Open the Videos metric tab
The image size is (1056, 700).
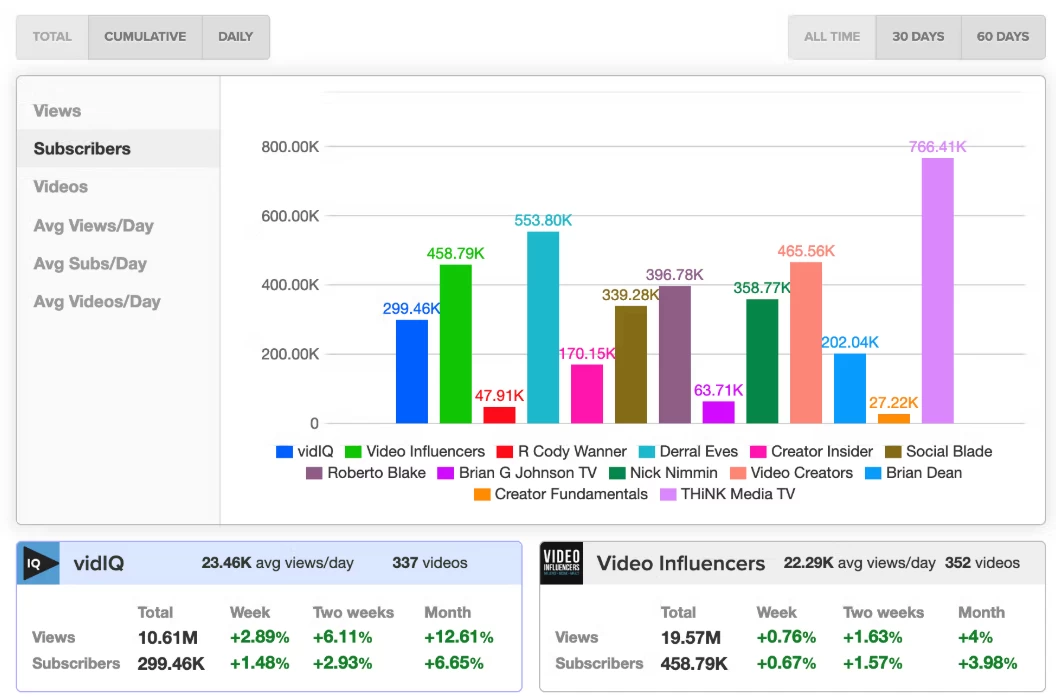tap(60, 187)
